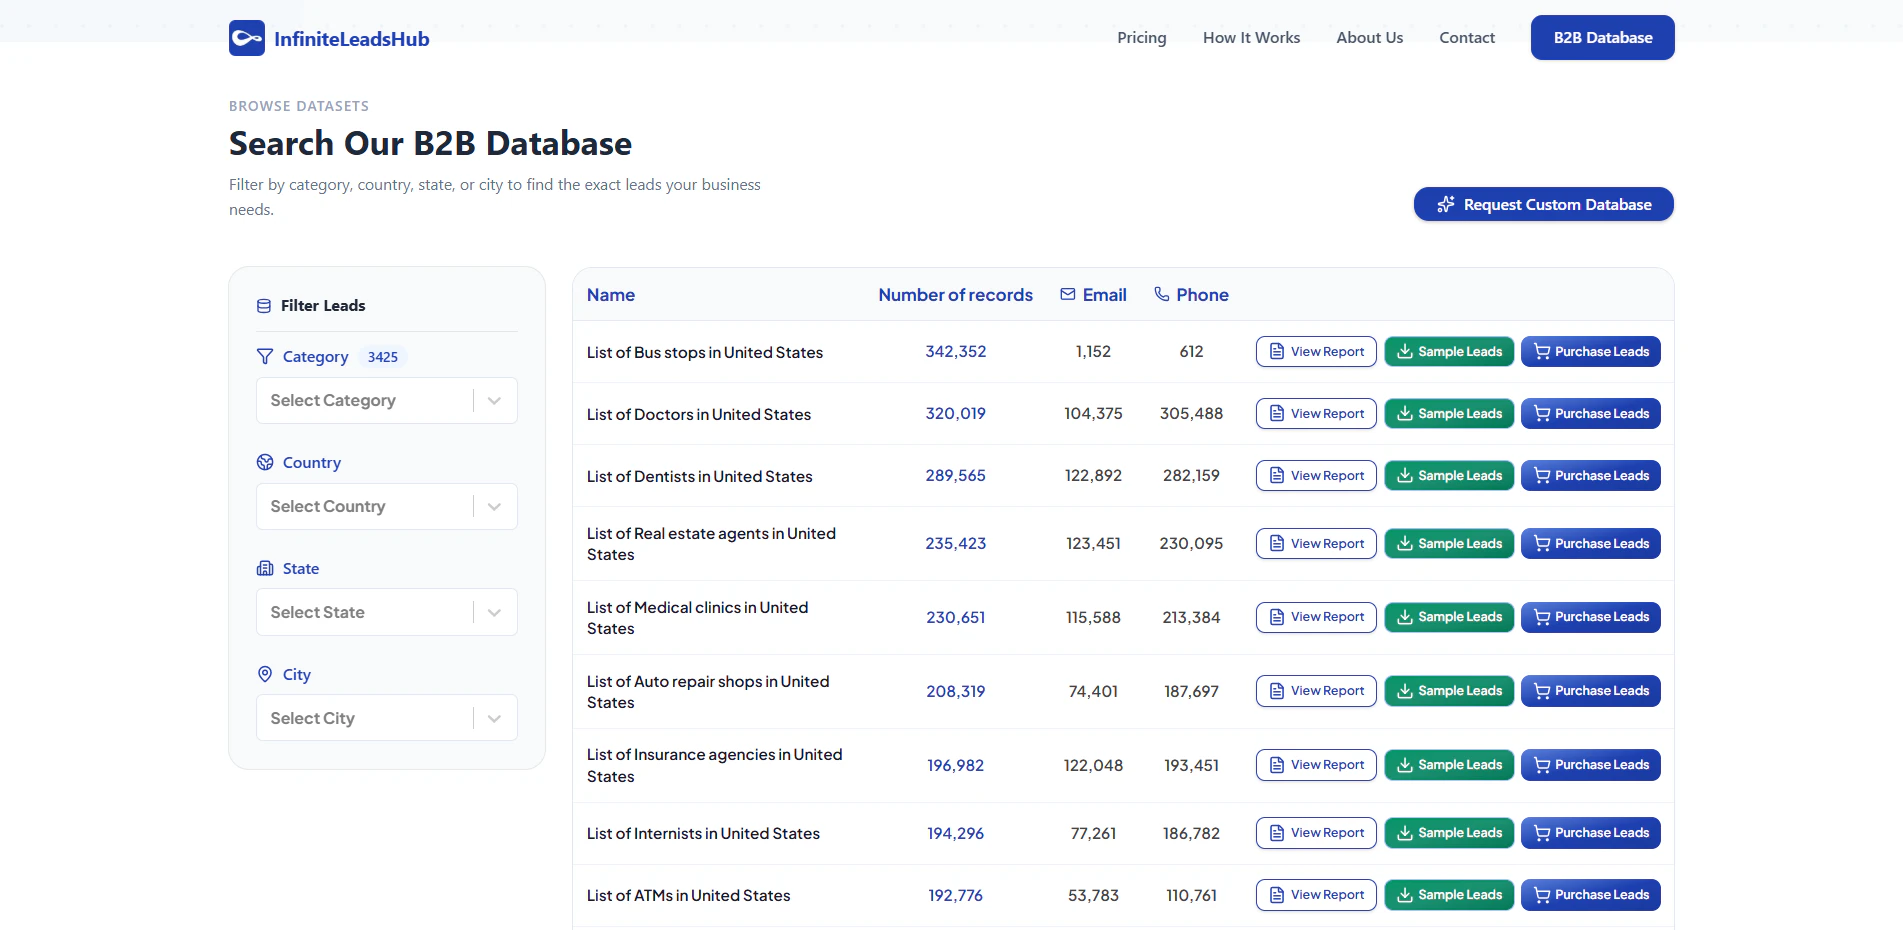View Report for Bus stops list
1903x930 pixels.
(x=1316, y=352)
